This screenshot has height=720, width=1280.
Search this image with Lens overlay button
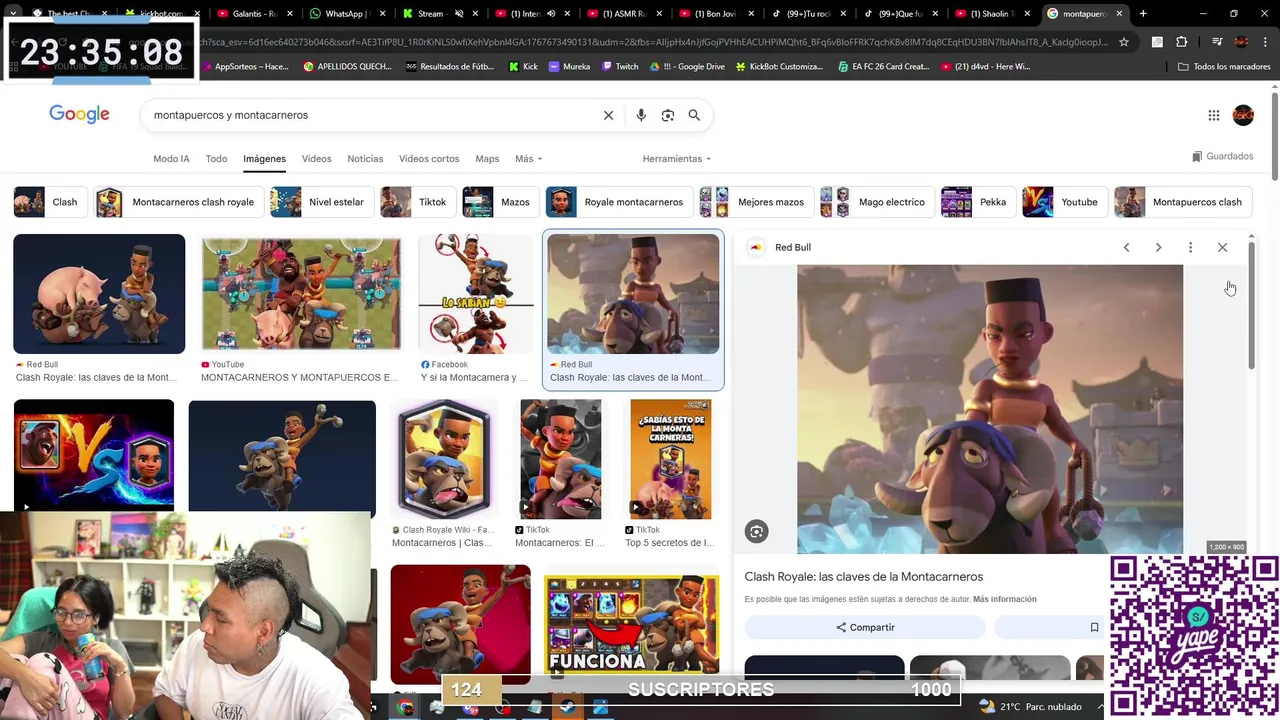point(757,532)
